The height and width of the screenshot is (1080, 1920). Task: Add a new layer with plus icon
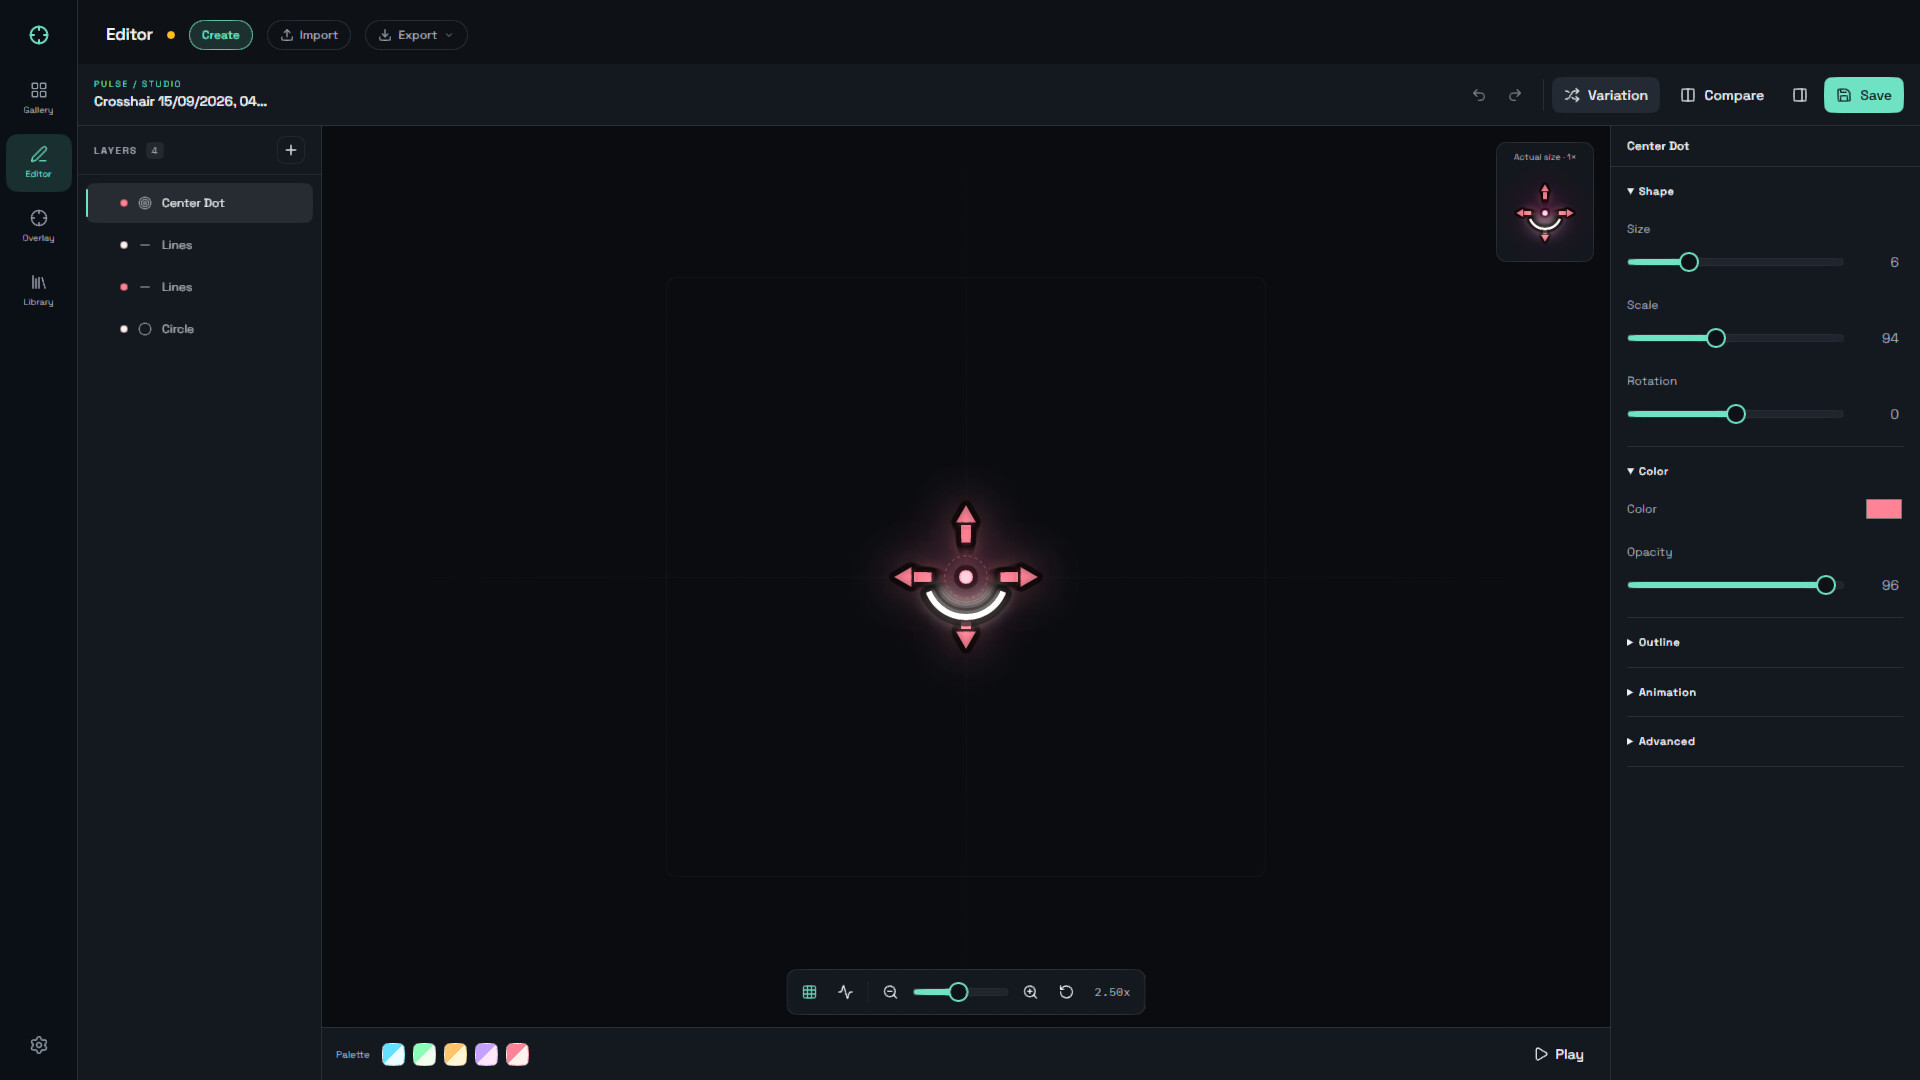[x=291, y=150]
